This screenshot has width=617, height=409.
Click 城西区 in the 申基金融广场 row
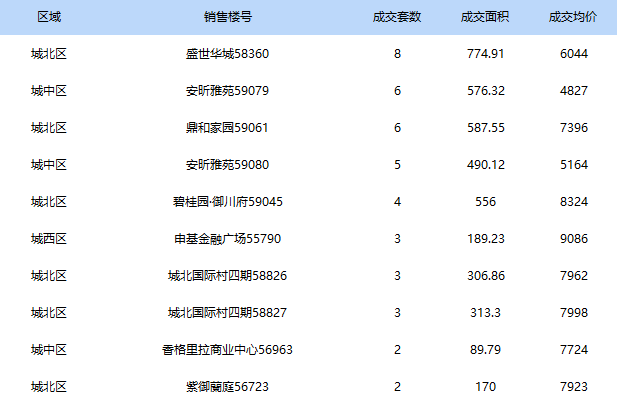coord(49,239)
